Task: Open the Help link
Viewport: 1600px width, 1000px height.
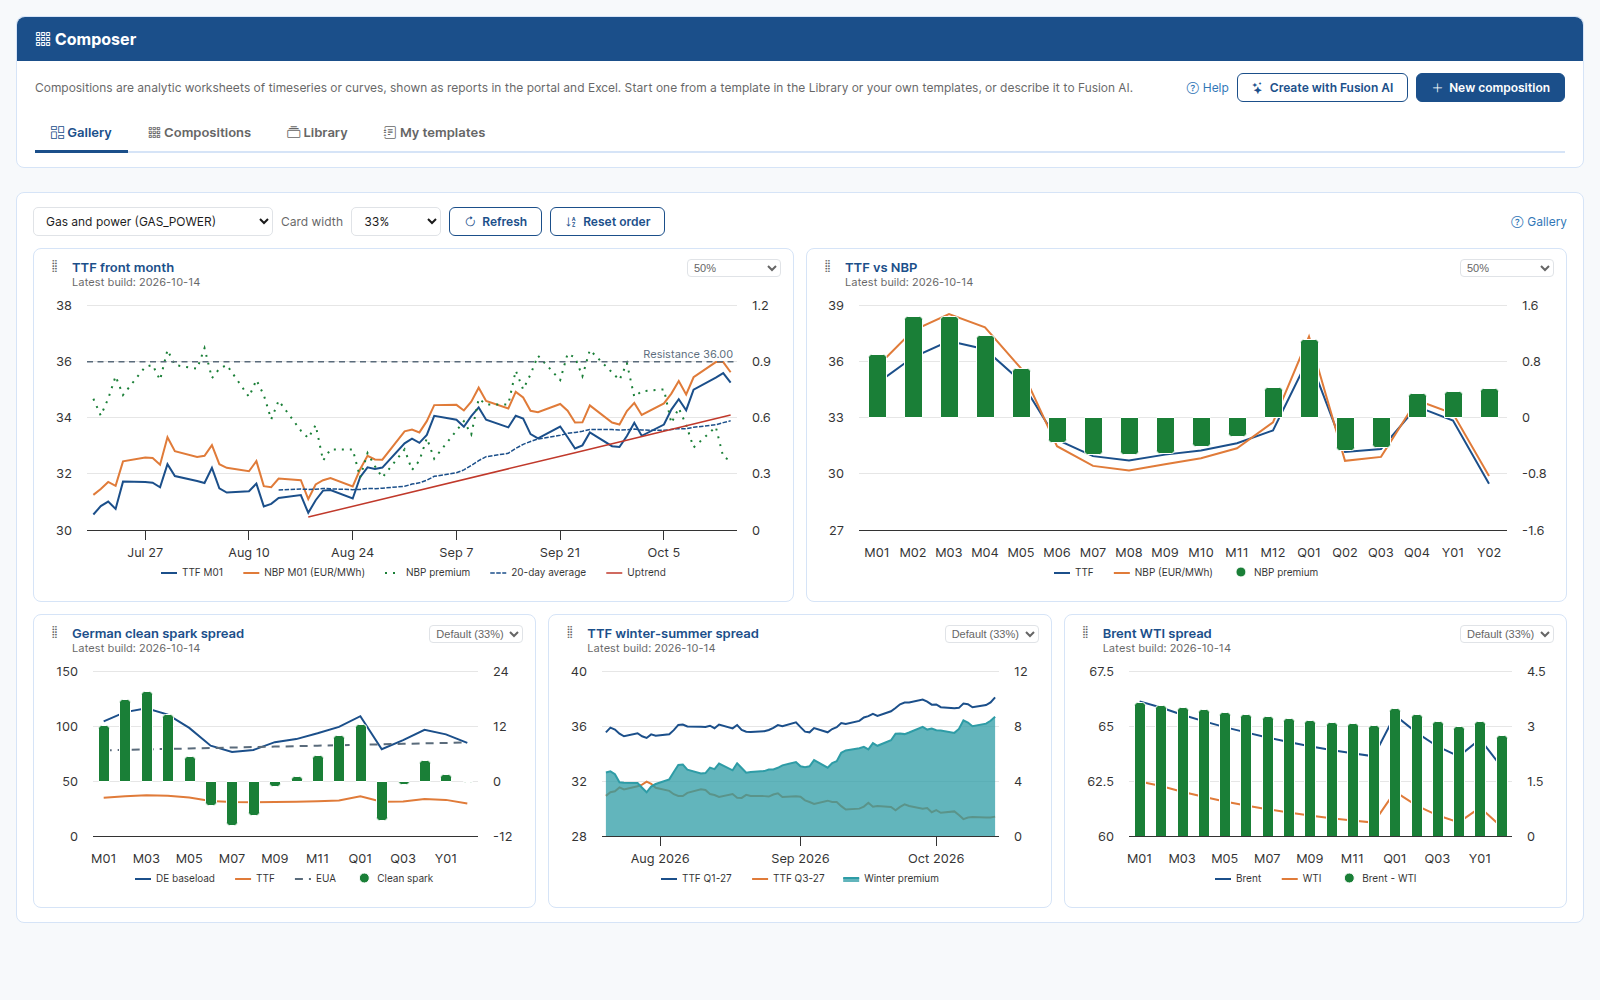Action: 1207,88
